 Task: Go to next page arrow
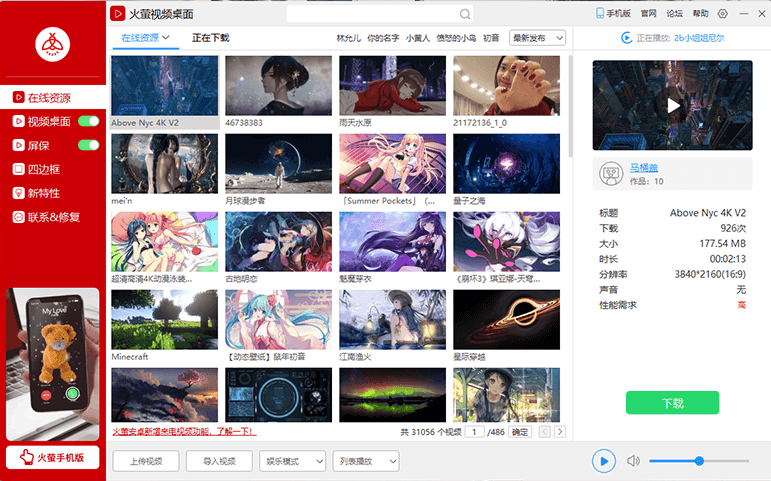[560, 432]
